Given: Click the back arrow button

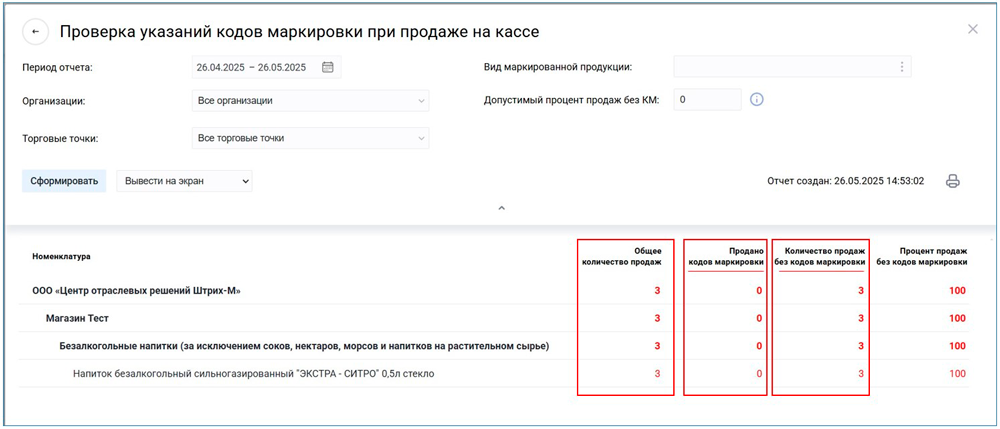Looking at the screenshot, I should point(36,31).
